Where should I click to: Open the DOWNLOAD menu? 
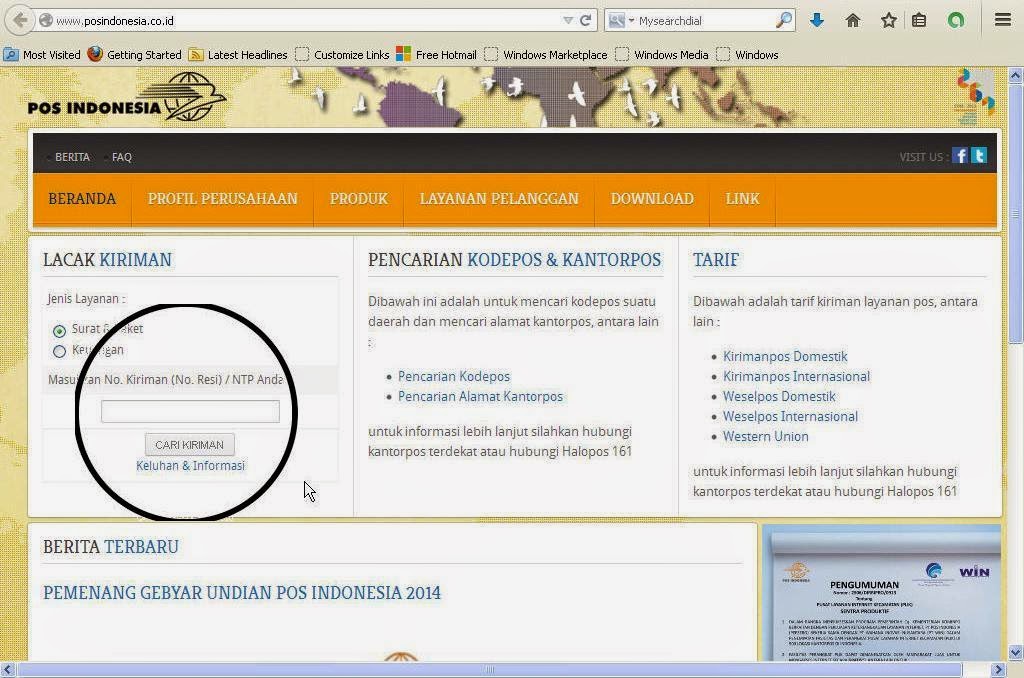coord(652,199)
